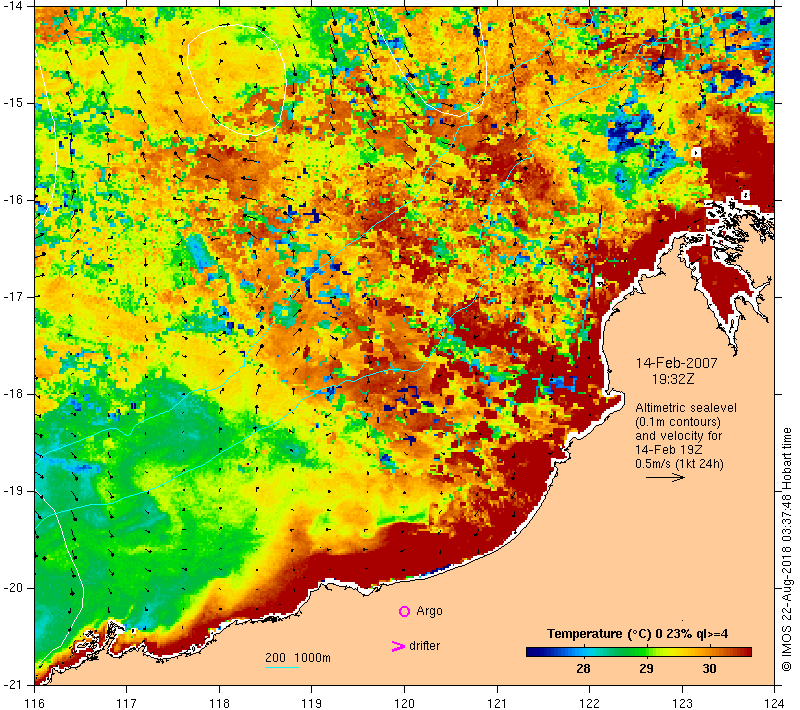Viewport: 800px width, 710px height.
Task: Click the dark blue end of the temperature colorbar
Action: tap(533, 652)
